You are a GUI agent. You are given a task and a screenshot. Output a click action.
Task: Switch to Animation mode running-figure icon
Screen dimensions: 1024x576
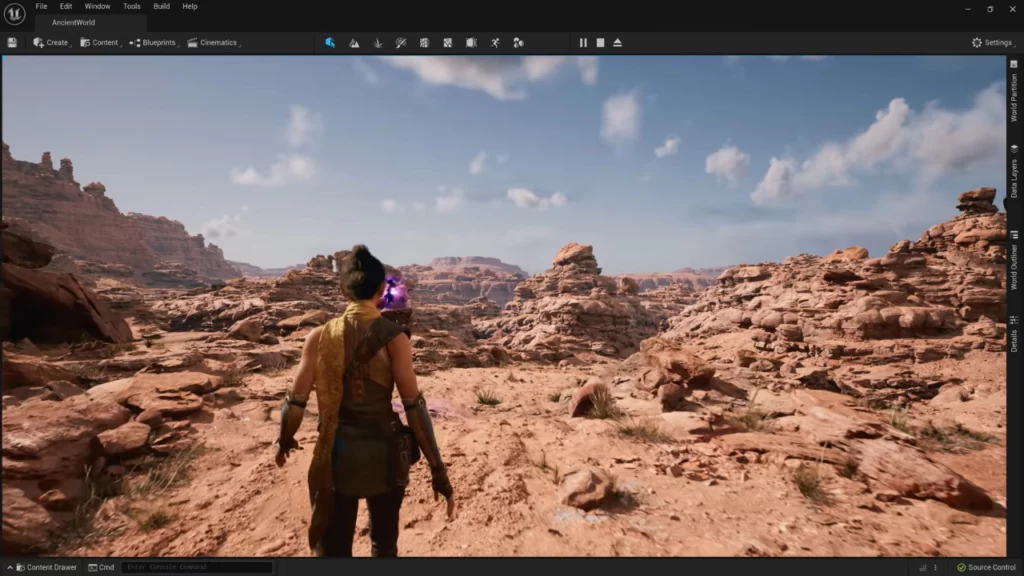point(495,42)
